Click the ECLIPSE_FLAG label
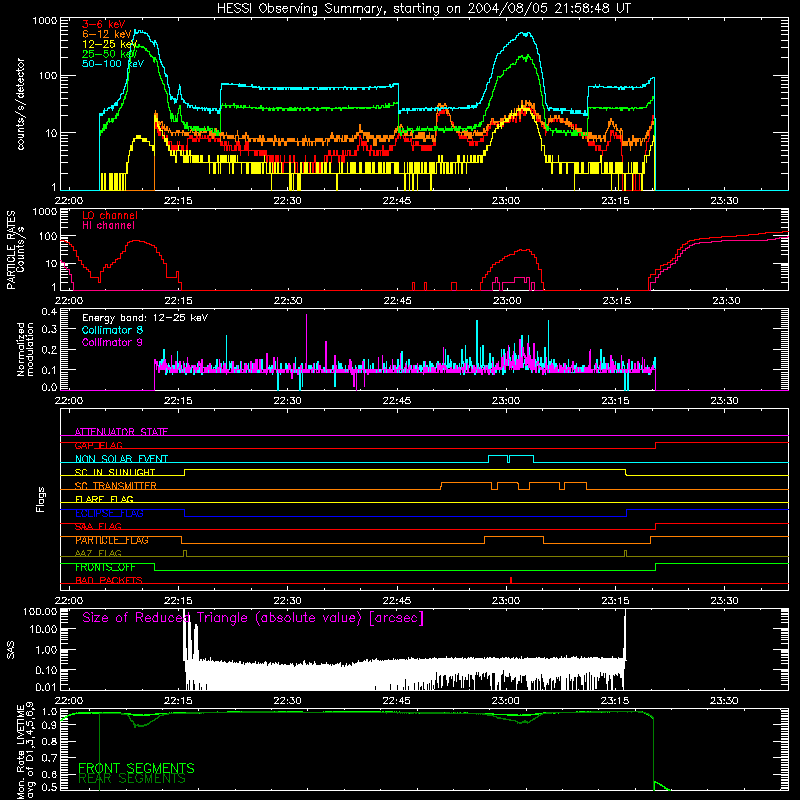800x800 pixels. 109,513
